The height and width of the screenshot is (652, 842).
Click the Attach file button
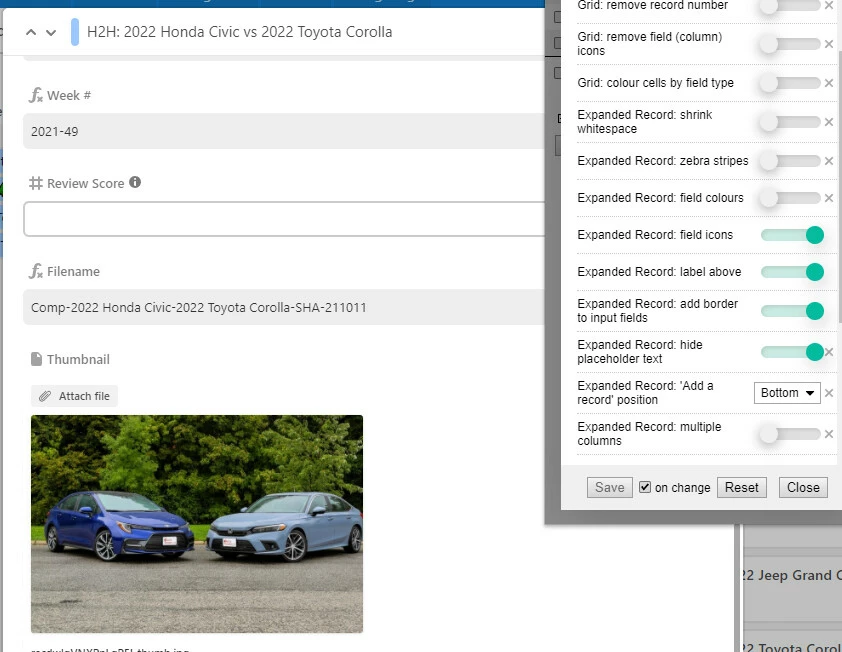[x=74, y=396]
